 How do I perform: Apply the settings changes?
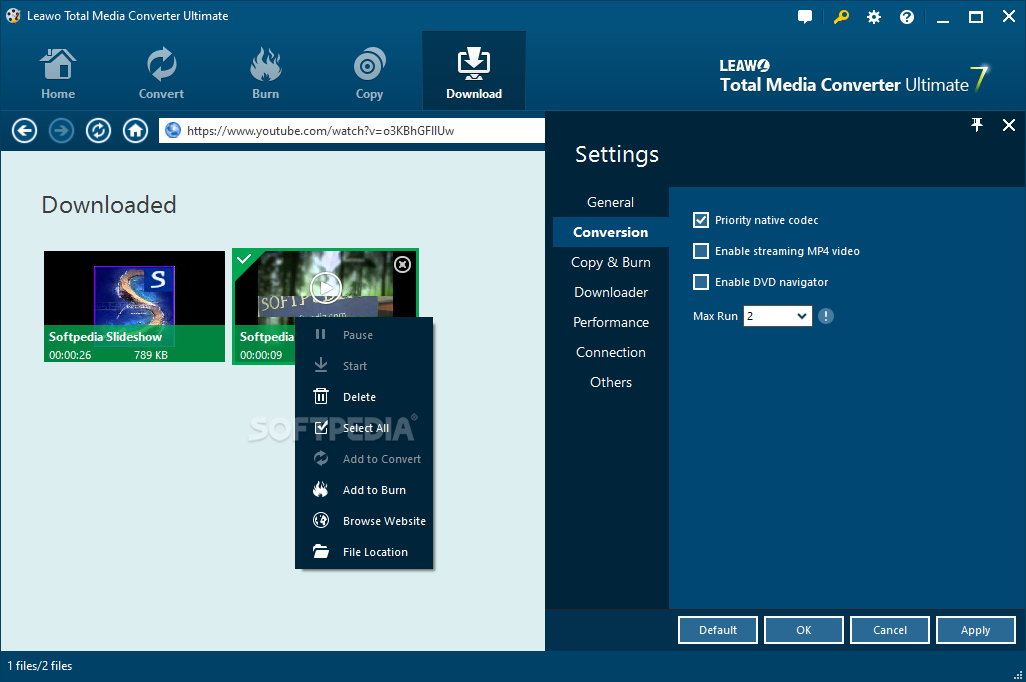[x=976, y=630]
